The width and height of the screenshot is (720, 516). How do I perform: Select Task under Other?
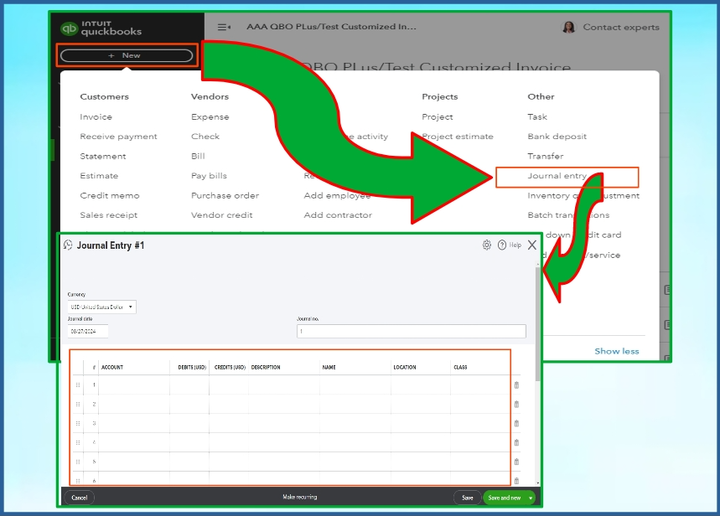tap(537, 117)
